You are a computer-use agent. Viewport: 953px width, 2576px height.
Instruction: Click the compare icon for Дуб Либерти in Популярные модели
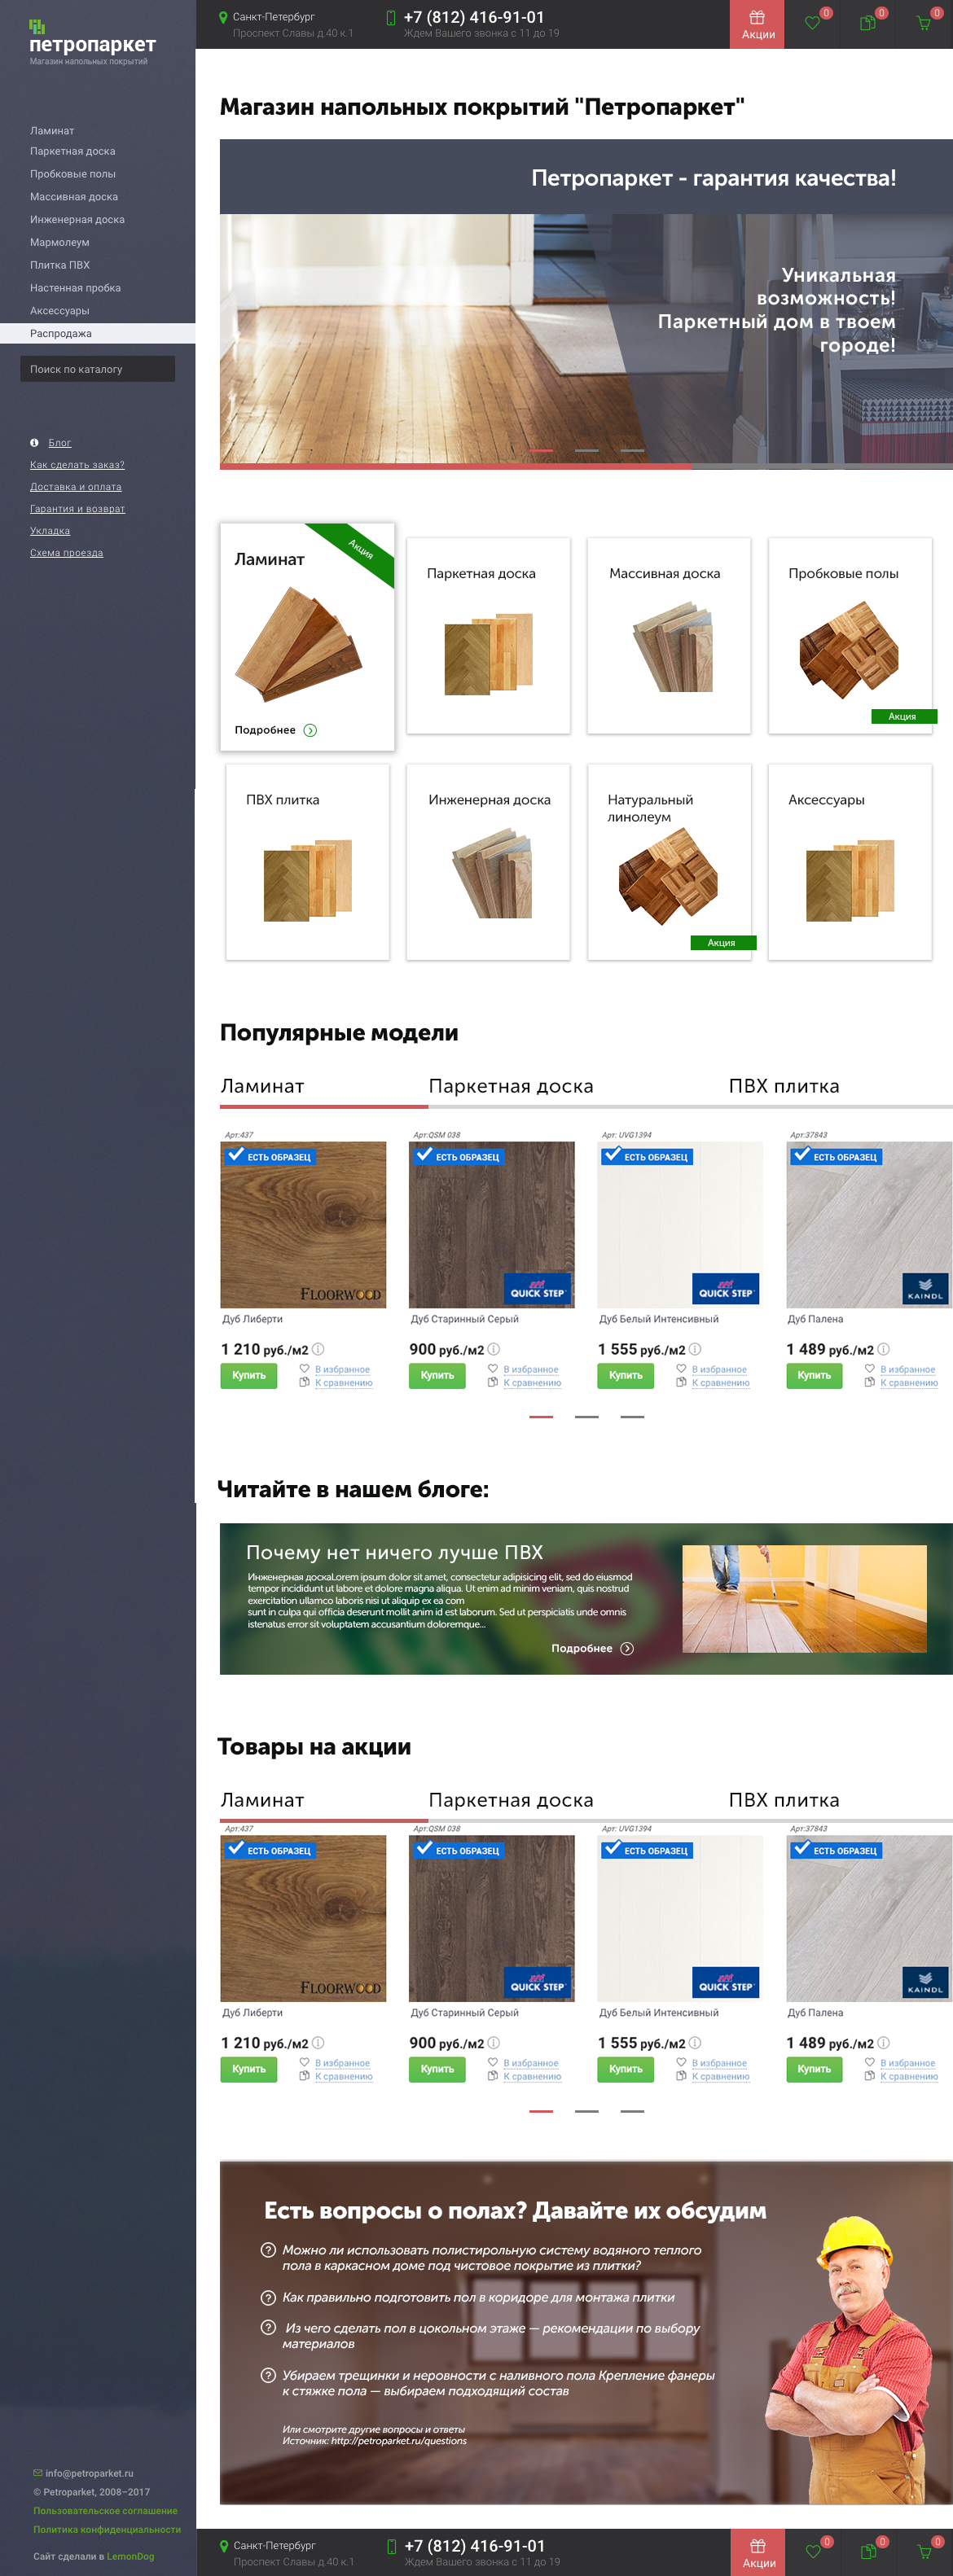point(304,1383)
